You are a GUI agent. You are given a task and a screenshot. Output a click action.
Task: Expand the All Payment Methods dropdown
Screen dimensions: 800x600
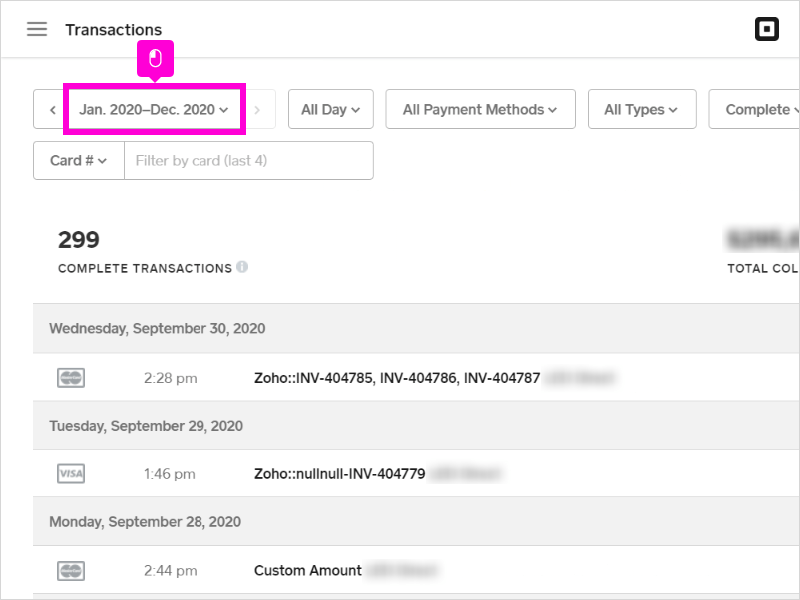coord(480,109)
